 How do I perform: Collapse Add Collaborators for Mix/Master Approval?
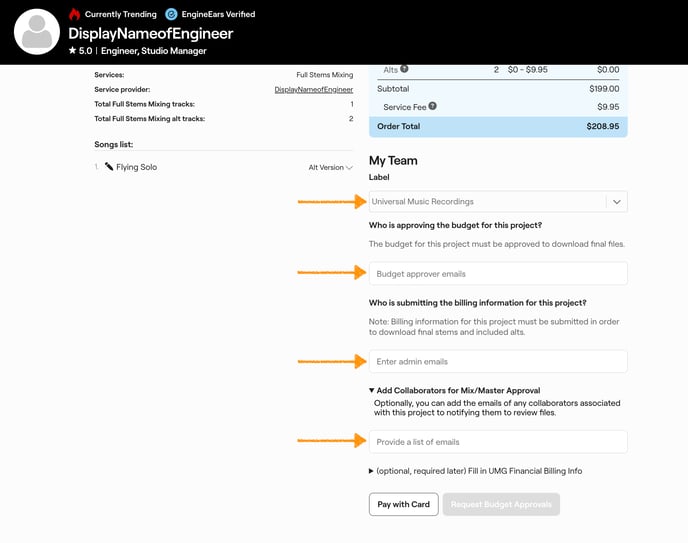[x=372, y=391]
